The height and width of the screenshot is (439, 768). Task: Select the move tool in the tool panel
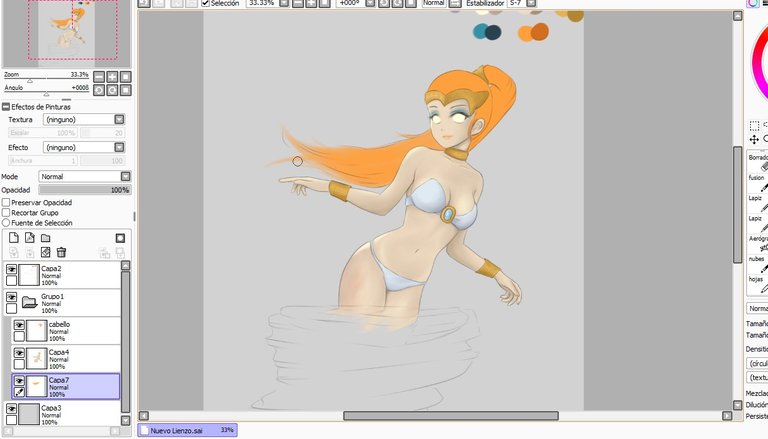pyautogui.click(x=754, y=140)
